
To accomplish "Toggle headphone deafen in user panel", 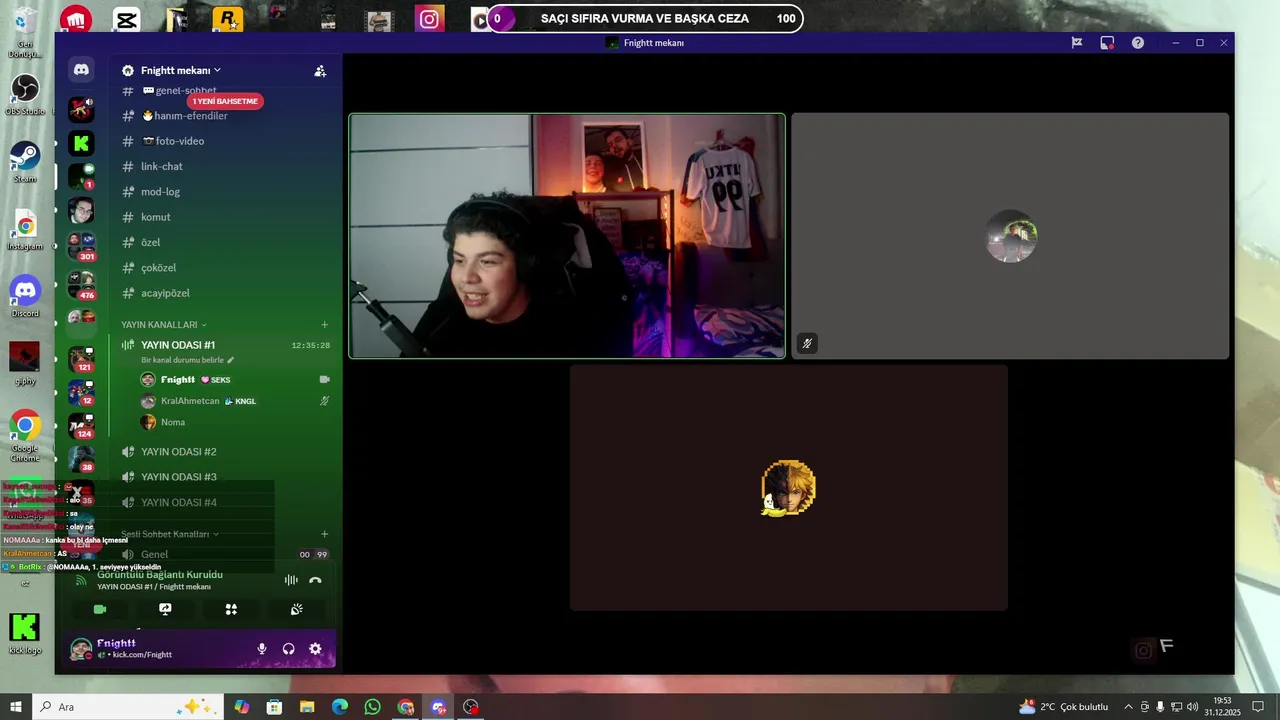I will (288, 649).
